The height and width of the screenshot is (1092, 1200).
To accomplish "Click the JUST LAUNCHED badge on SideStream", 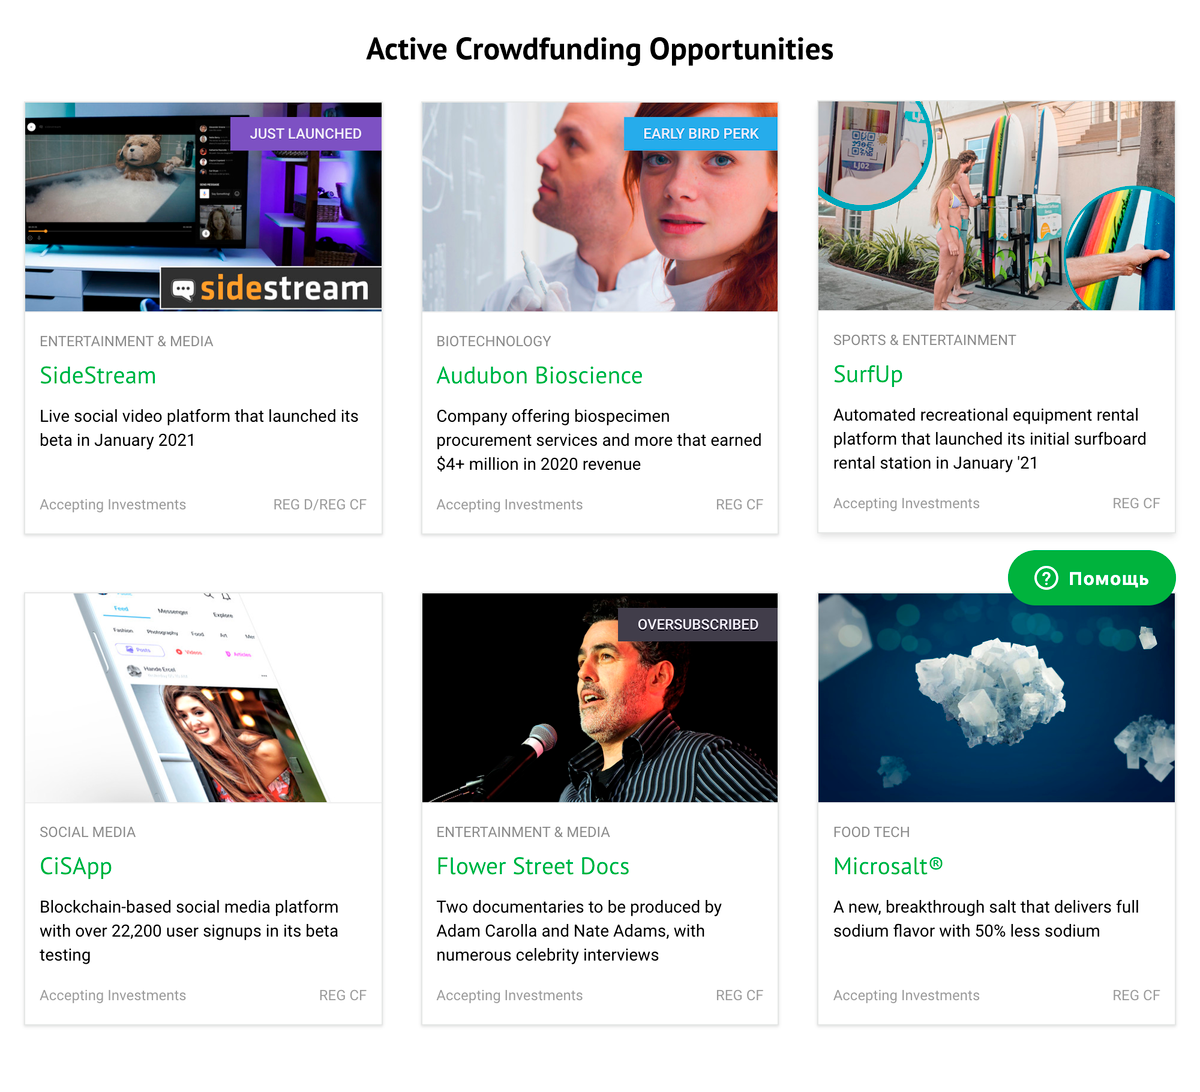I will pos(306,133).
